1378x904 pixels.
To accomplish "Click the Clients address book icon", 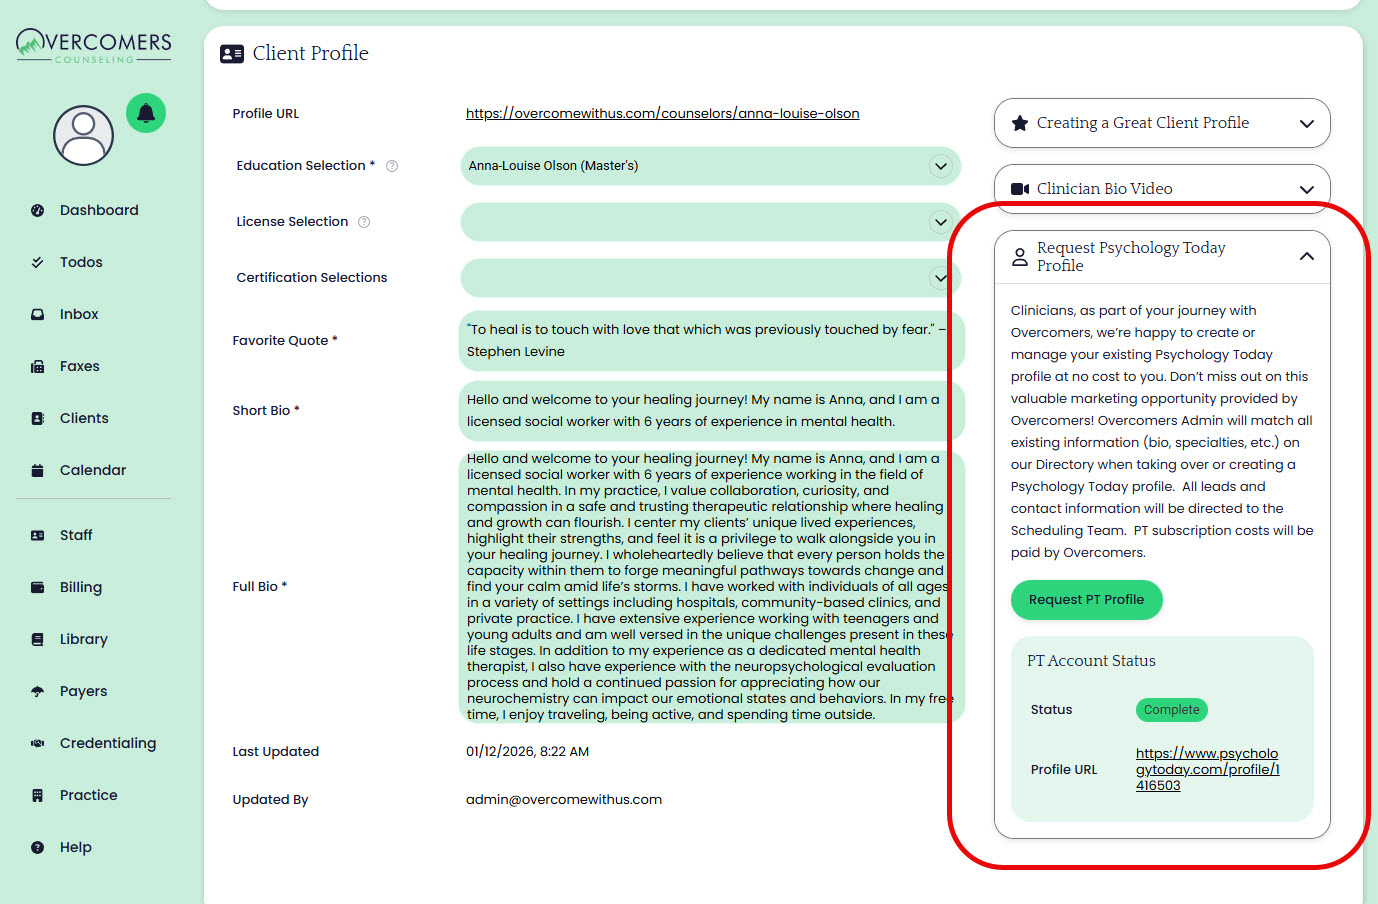I will tap(38, 418).
